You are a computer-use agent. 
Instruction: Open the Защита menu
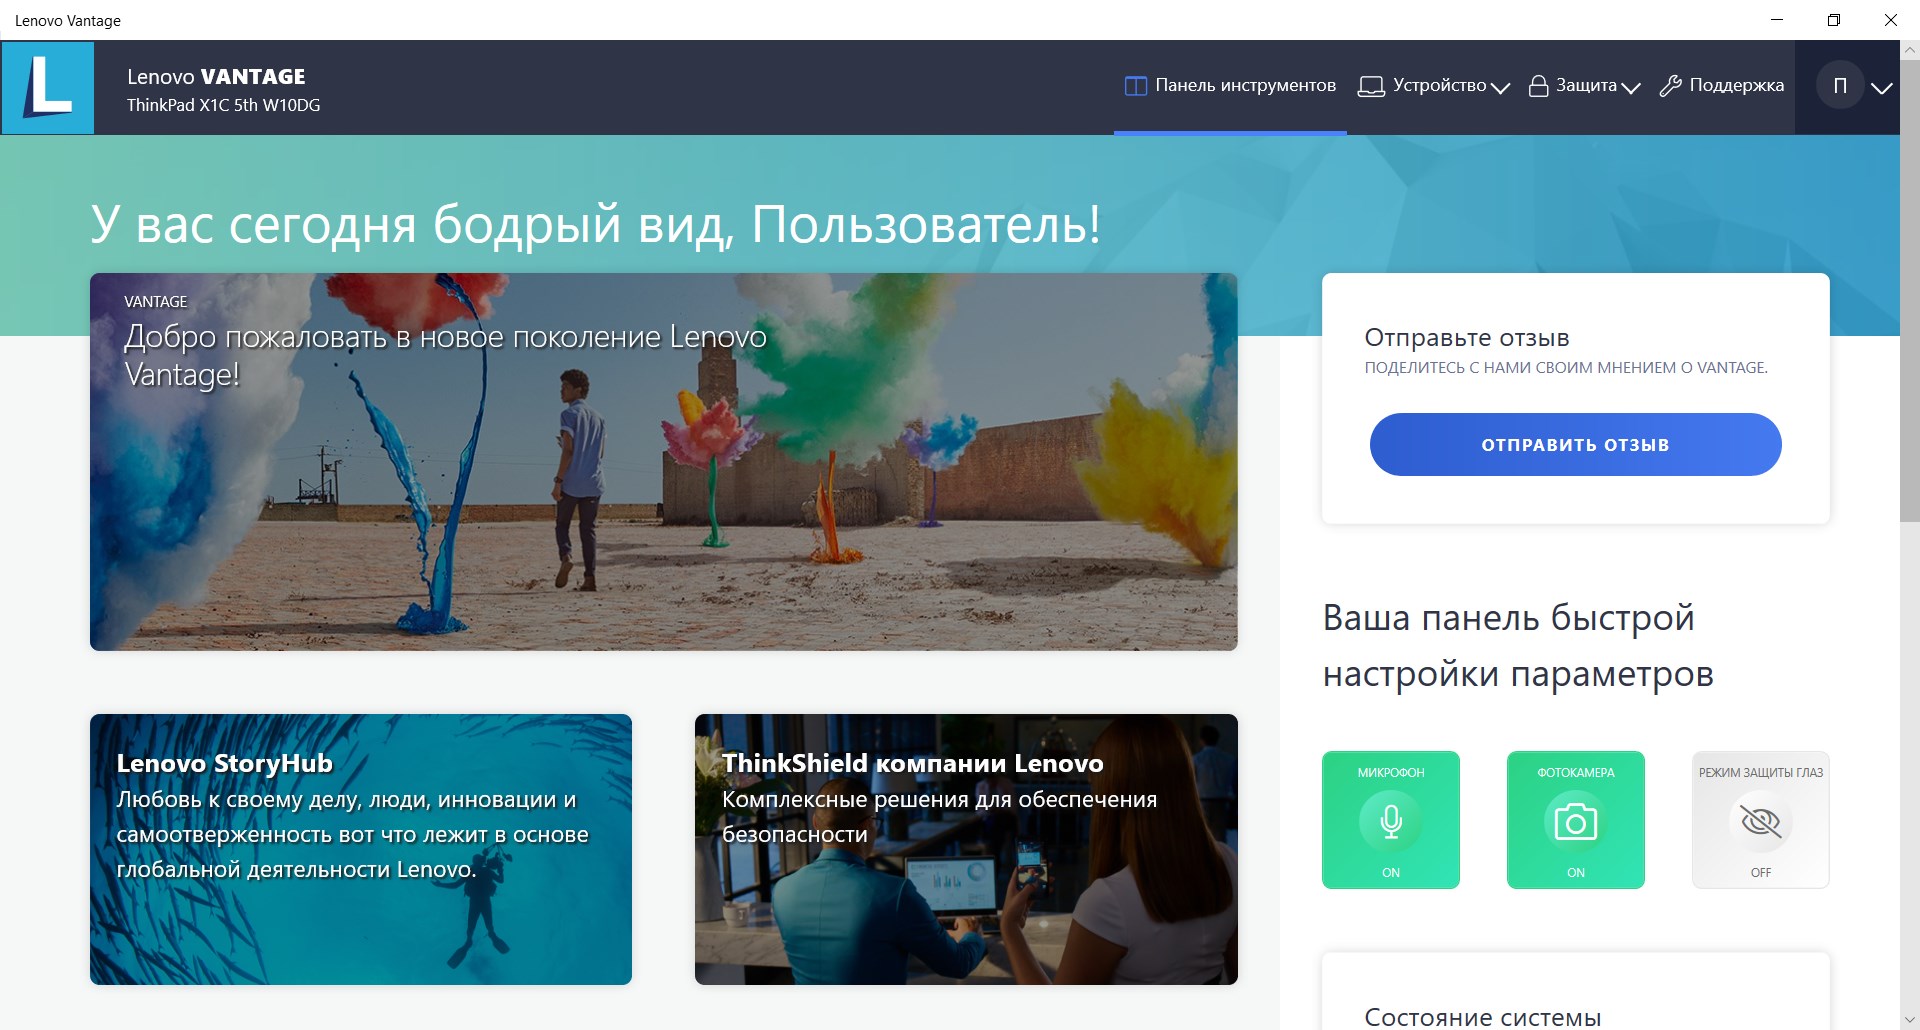[1585, 86]
